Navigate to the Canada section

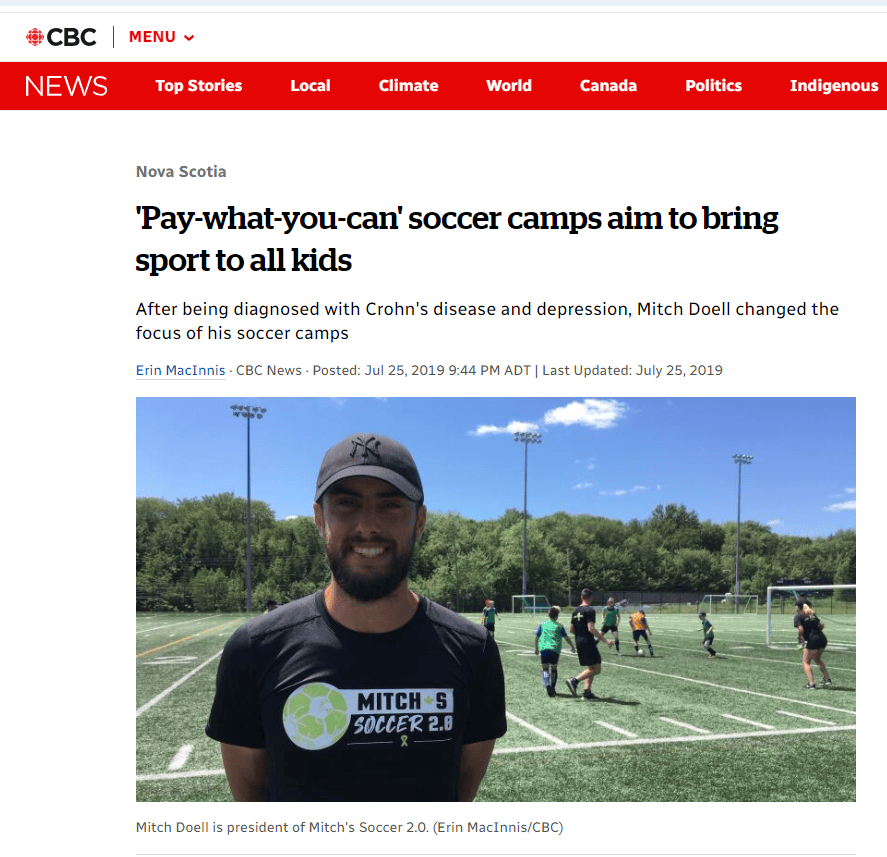[608, 85]
